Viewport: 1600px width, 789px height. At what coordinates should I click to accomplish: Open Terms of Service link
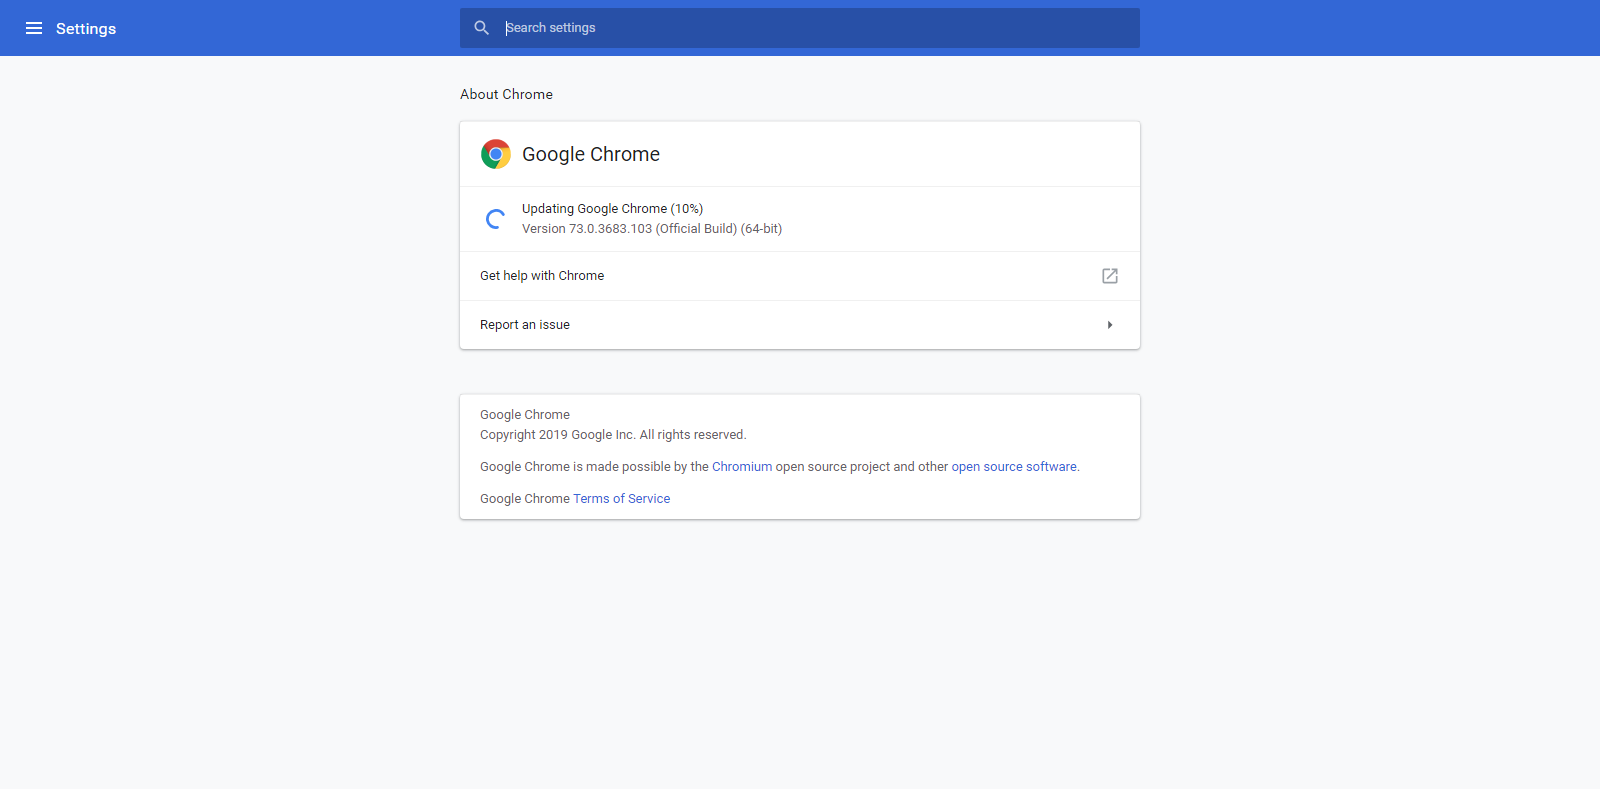pyautogui.click(x=621, y=499)
